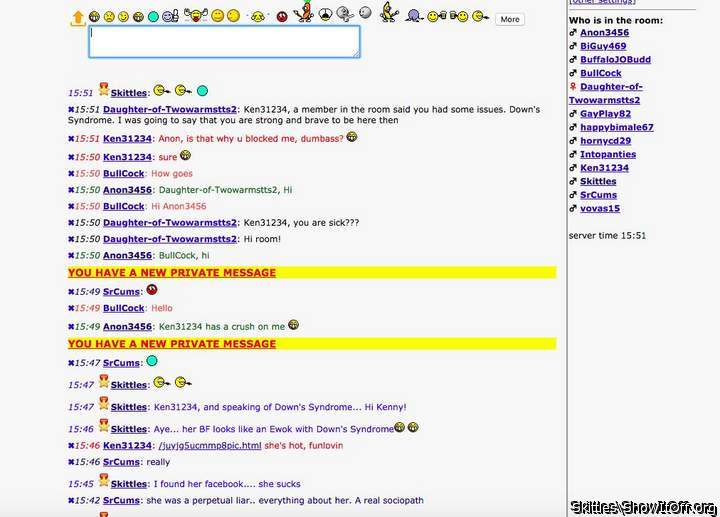Insert the teal circle emoticon from toolbar
This screenshot has width=720, height=517.
(x=153, y=17)
